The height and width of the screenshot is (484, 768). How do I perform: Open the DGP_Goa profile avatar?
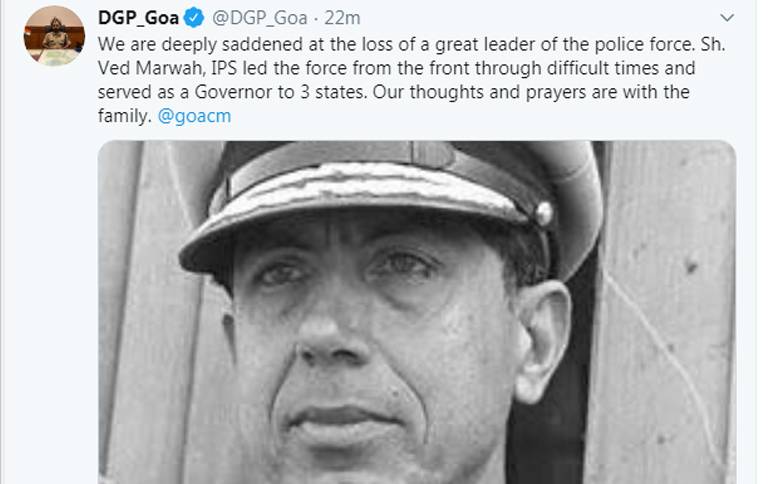click(54, 35)
